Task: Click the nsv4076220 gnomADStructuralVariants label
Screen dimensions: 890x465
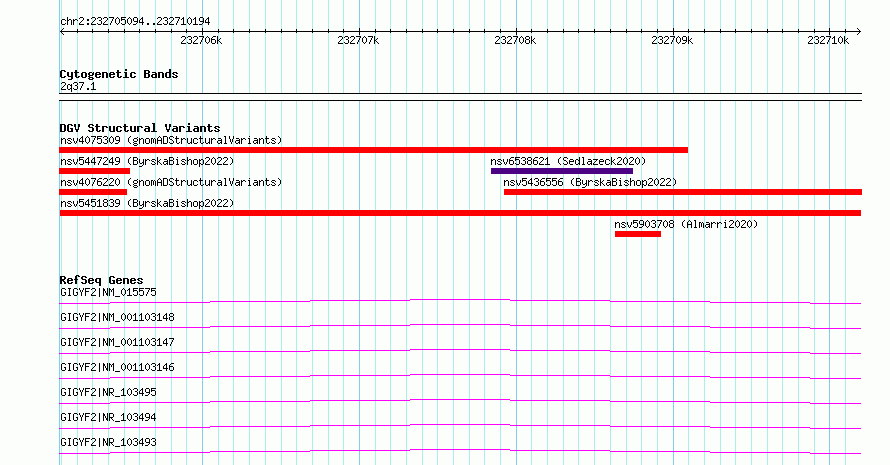Action: [x=171, y=182]
